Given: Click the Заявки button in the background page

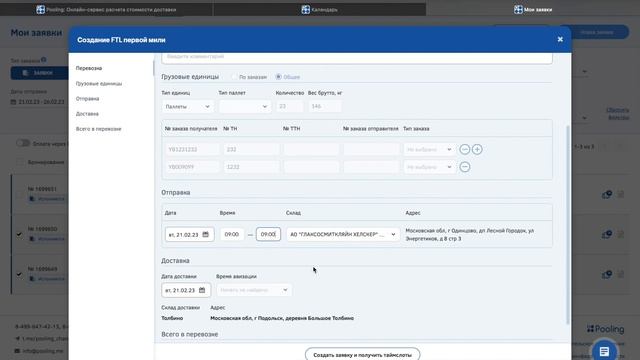Looking at the screenshot, I should [x=39, y=73].
